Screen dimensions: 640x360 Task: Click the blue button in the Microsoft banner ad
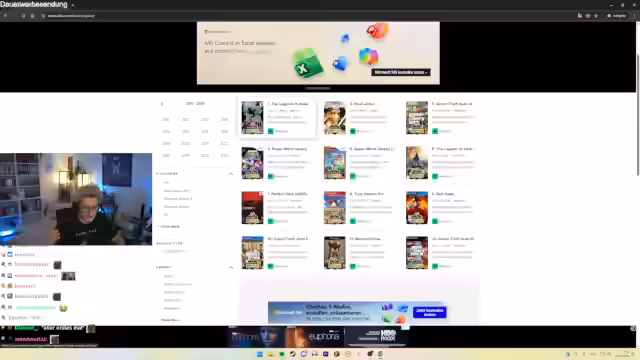pyautogui.click(x=429, y=312)
